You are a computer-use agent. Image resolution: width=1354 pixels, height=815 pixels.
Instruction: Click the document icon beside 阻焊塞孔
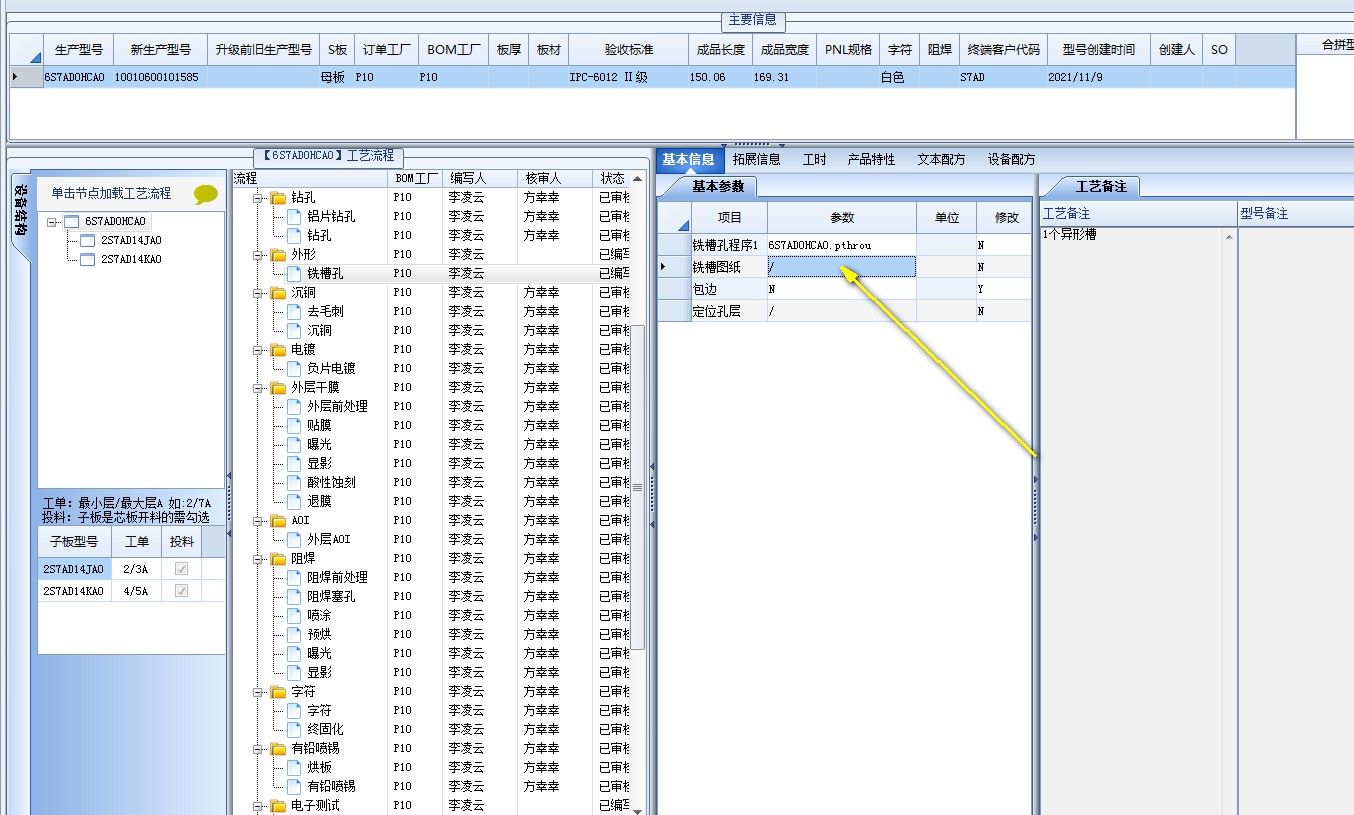[294, 597]
